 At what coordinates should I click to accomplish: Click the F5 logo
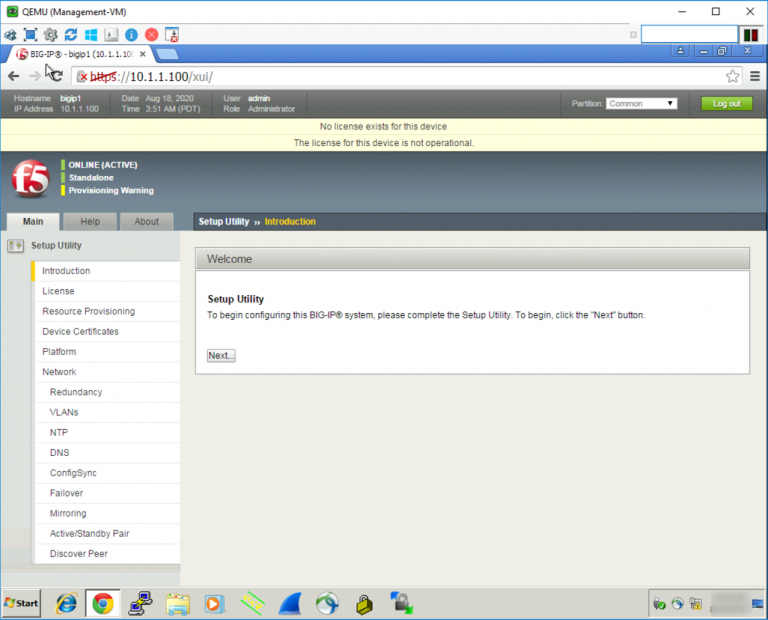tap(30, 178)
